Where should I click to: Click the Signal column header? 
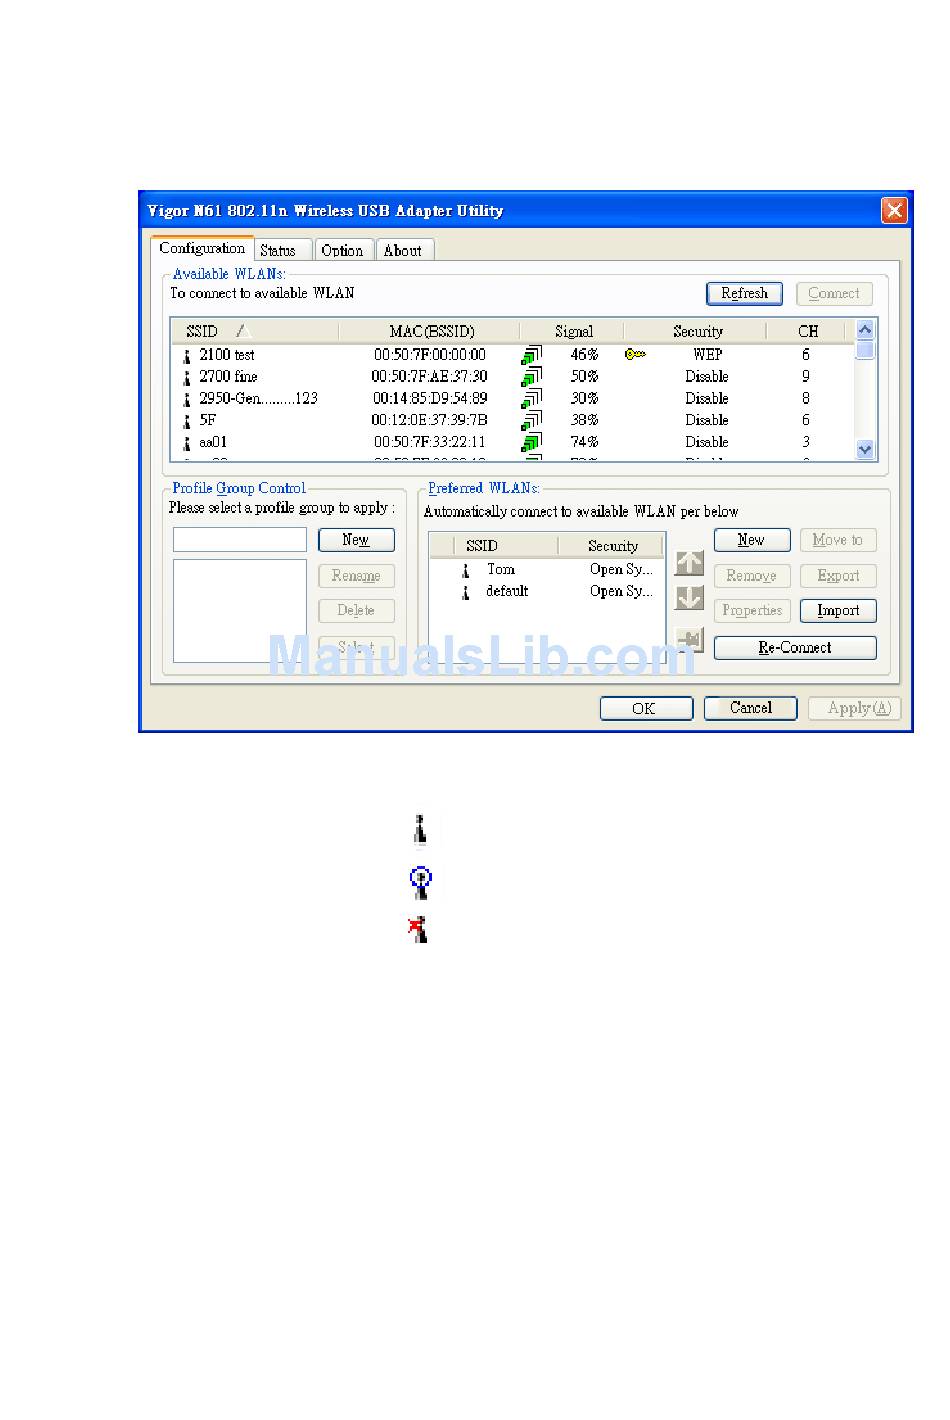tap(573, 331)
